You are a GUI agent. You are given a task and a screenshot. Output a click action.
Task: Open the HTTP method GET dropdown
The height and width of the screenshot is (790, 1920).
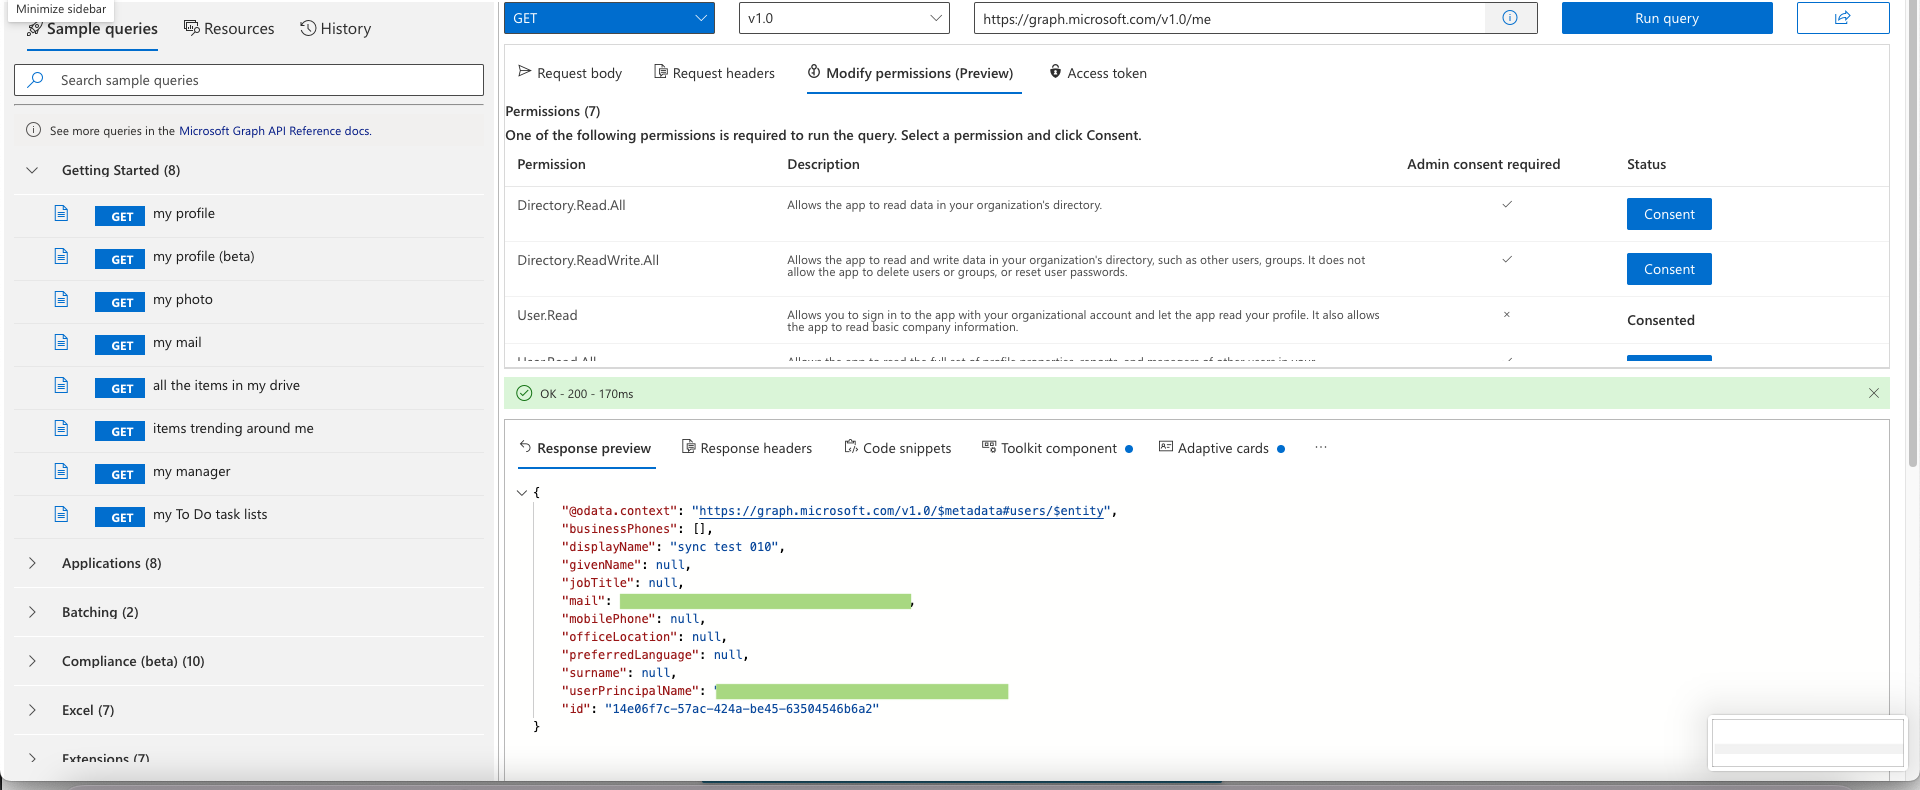tap(609, 18)
